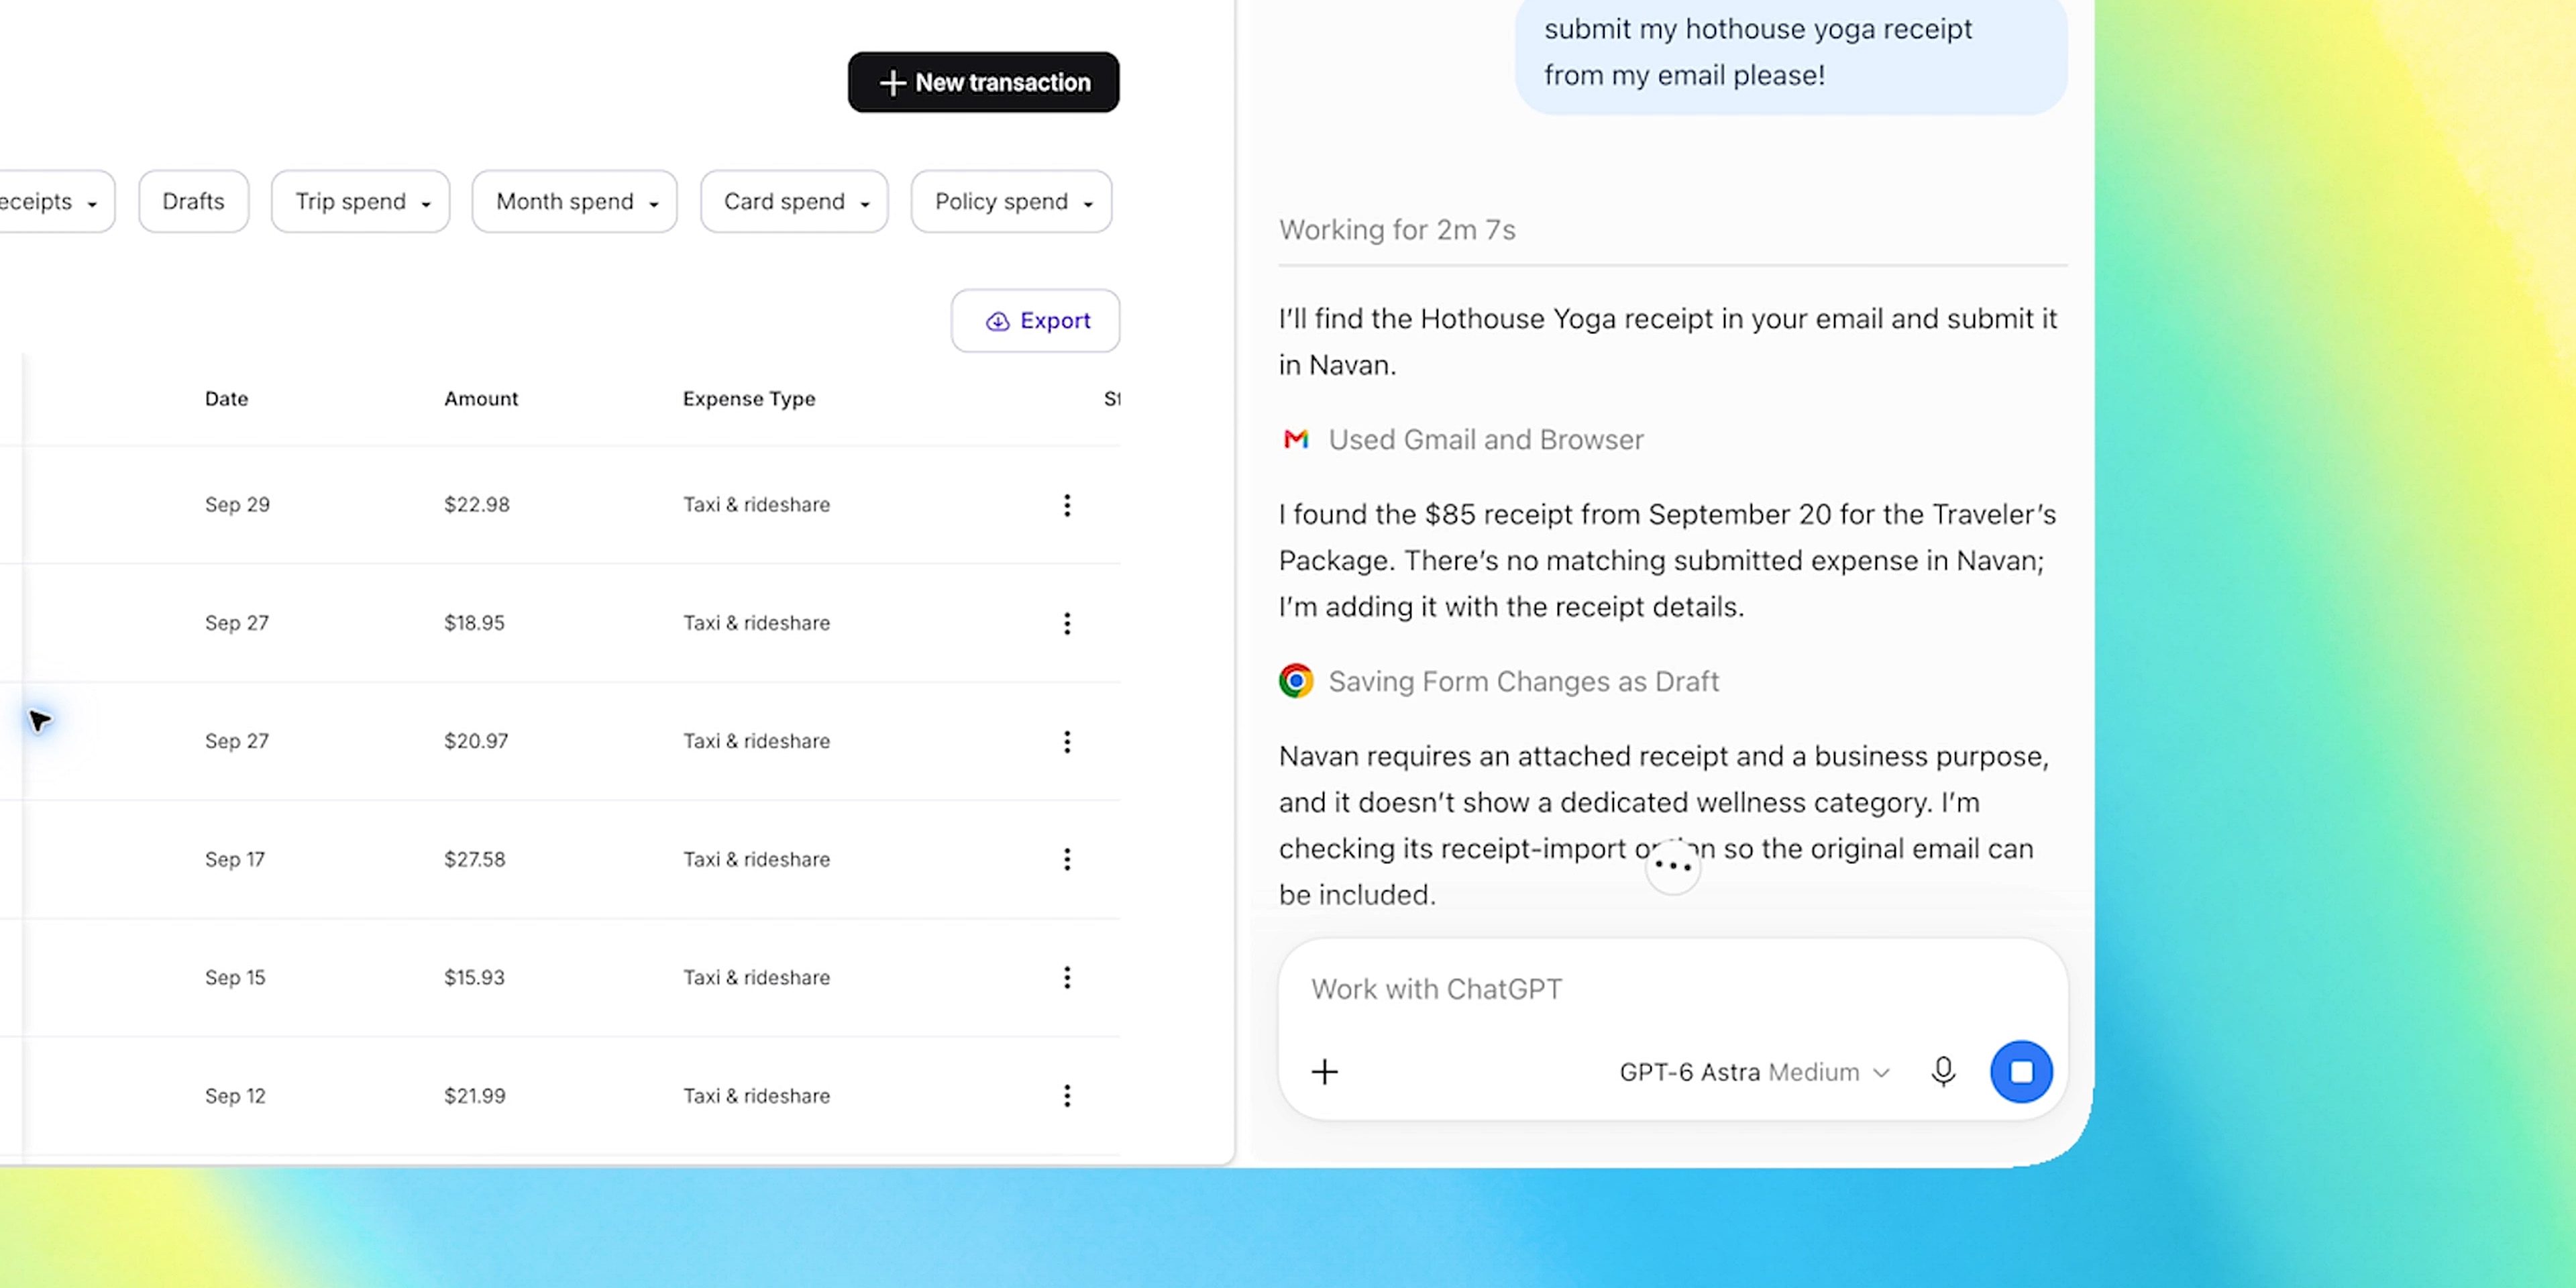The width and height of the screenshot is (2576, 1288).
Task: Expand the Card spend dropdown
Action: (794, 201)
